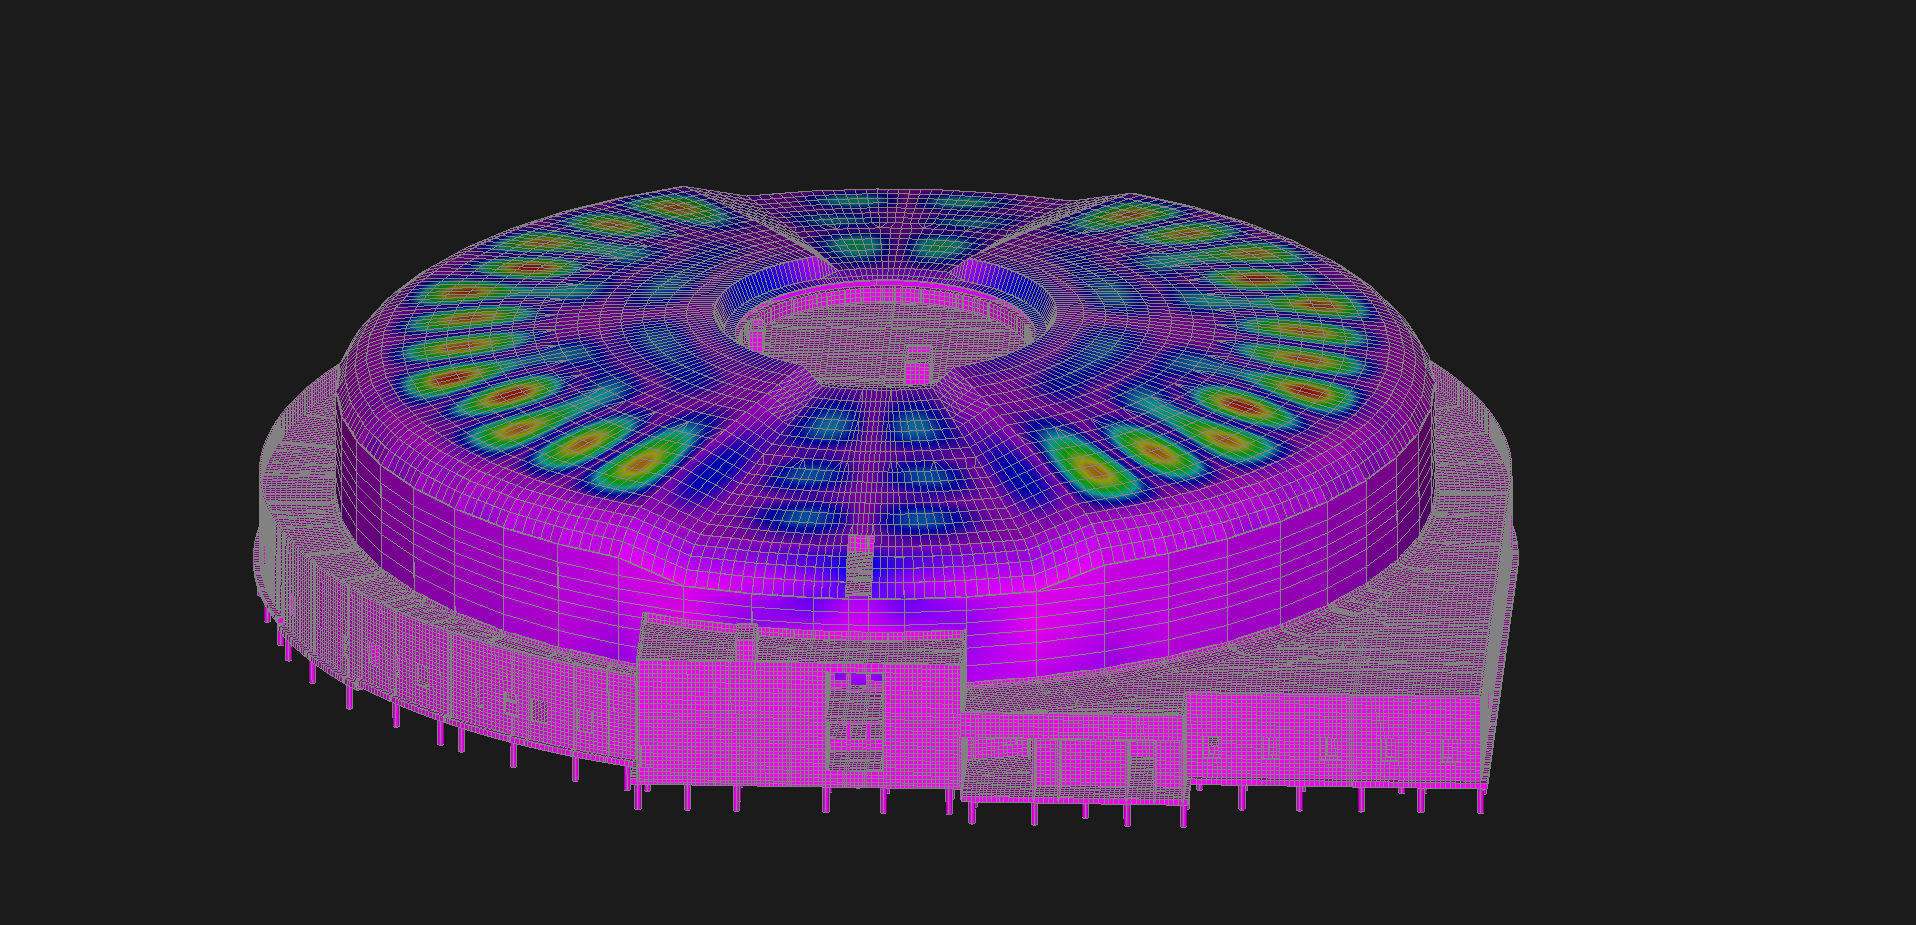
Task: Pick the front-most red hotspot in the left cluster
Action: click(641, 464)
